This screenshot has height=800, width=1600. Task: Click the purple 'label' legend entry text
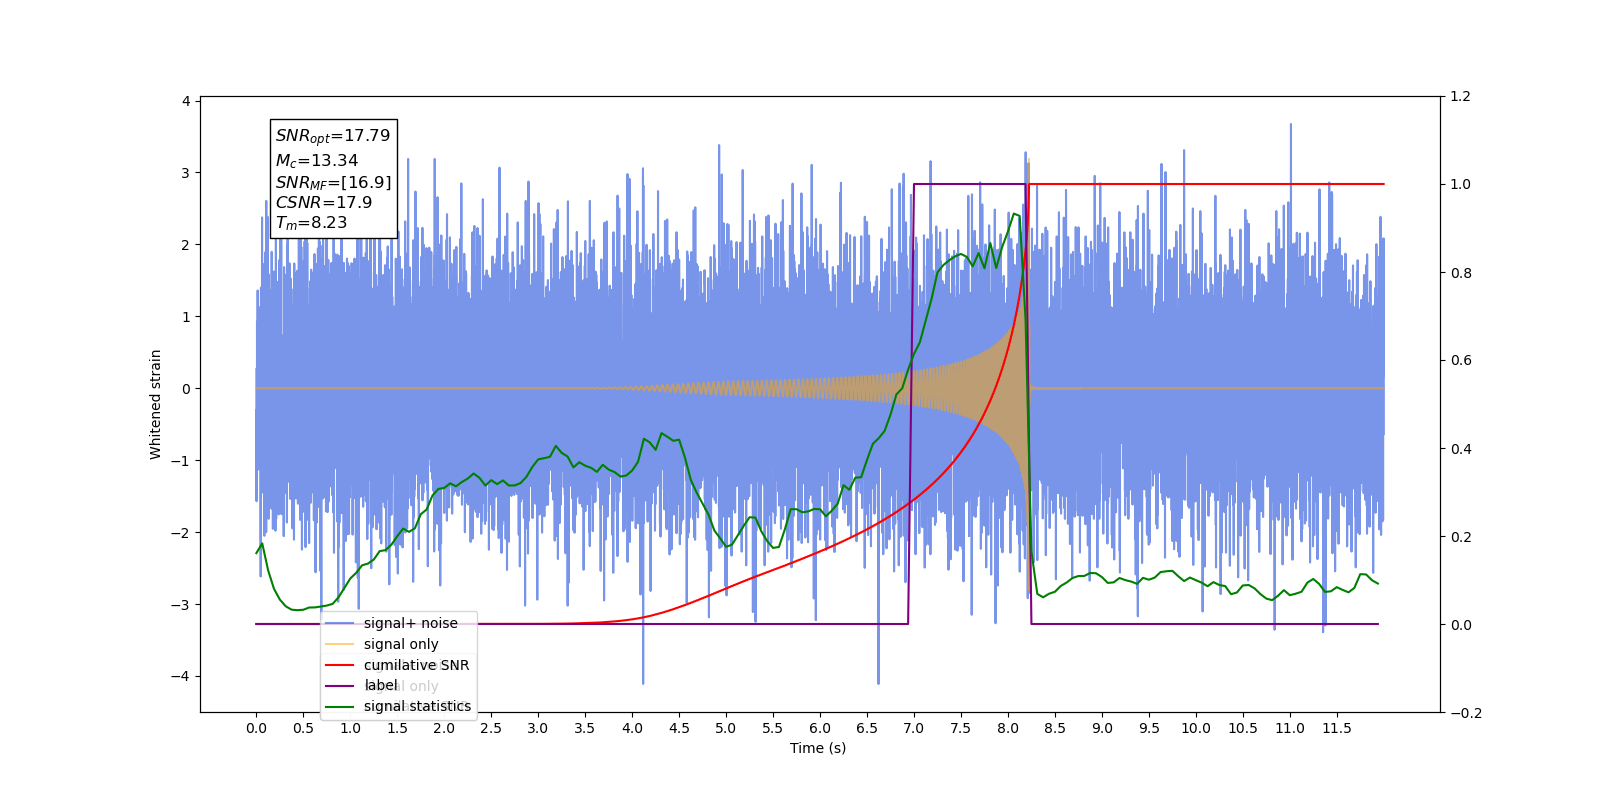click(x=381, y=685)
